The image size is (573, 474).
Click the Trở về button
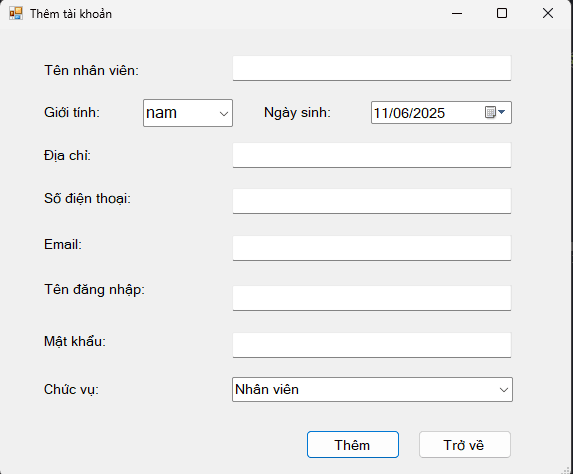coord(464,445)
